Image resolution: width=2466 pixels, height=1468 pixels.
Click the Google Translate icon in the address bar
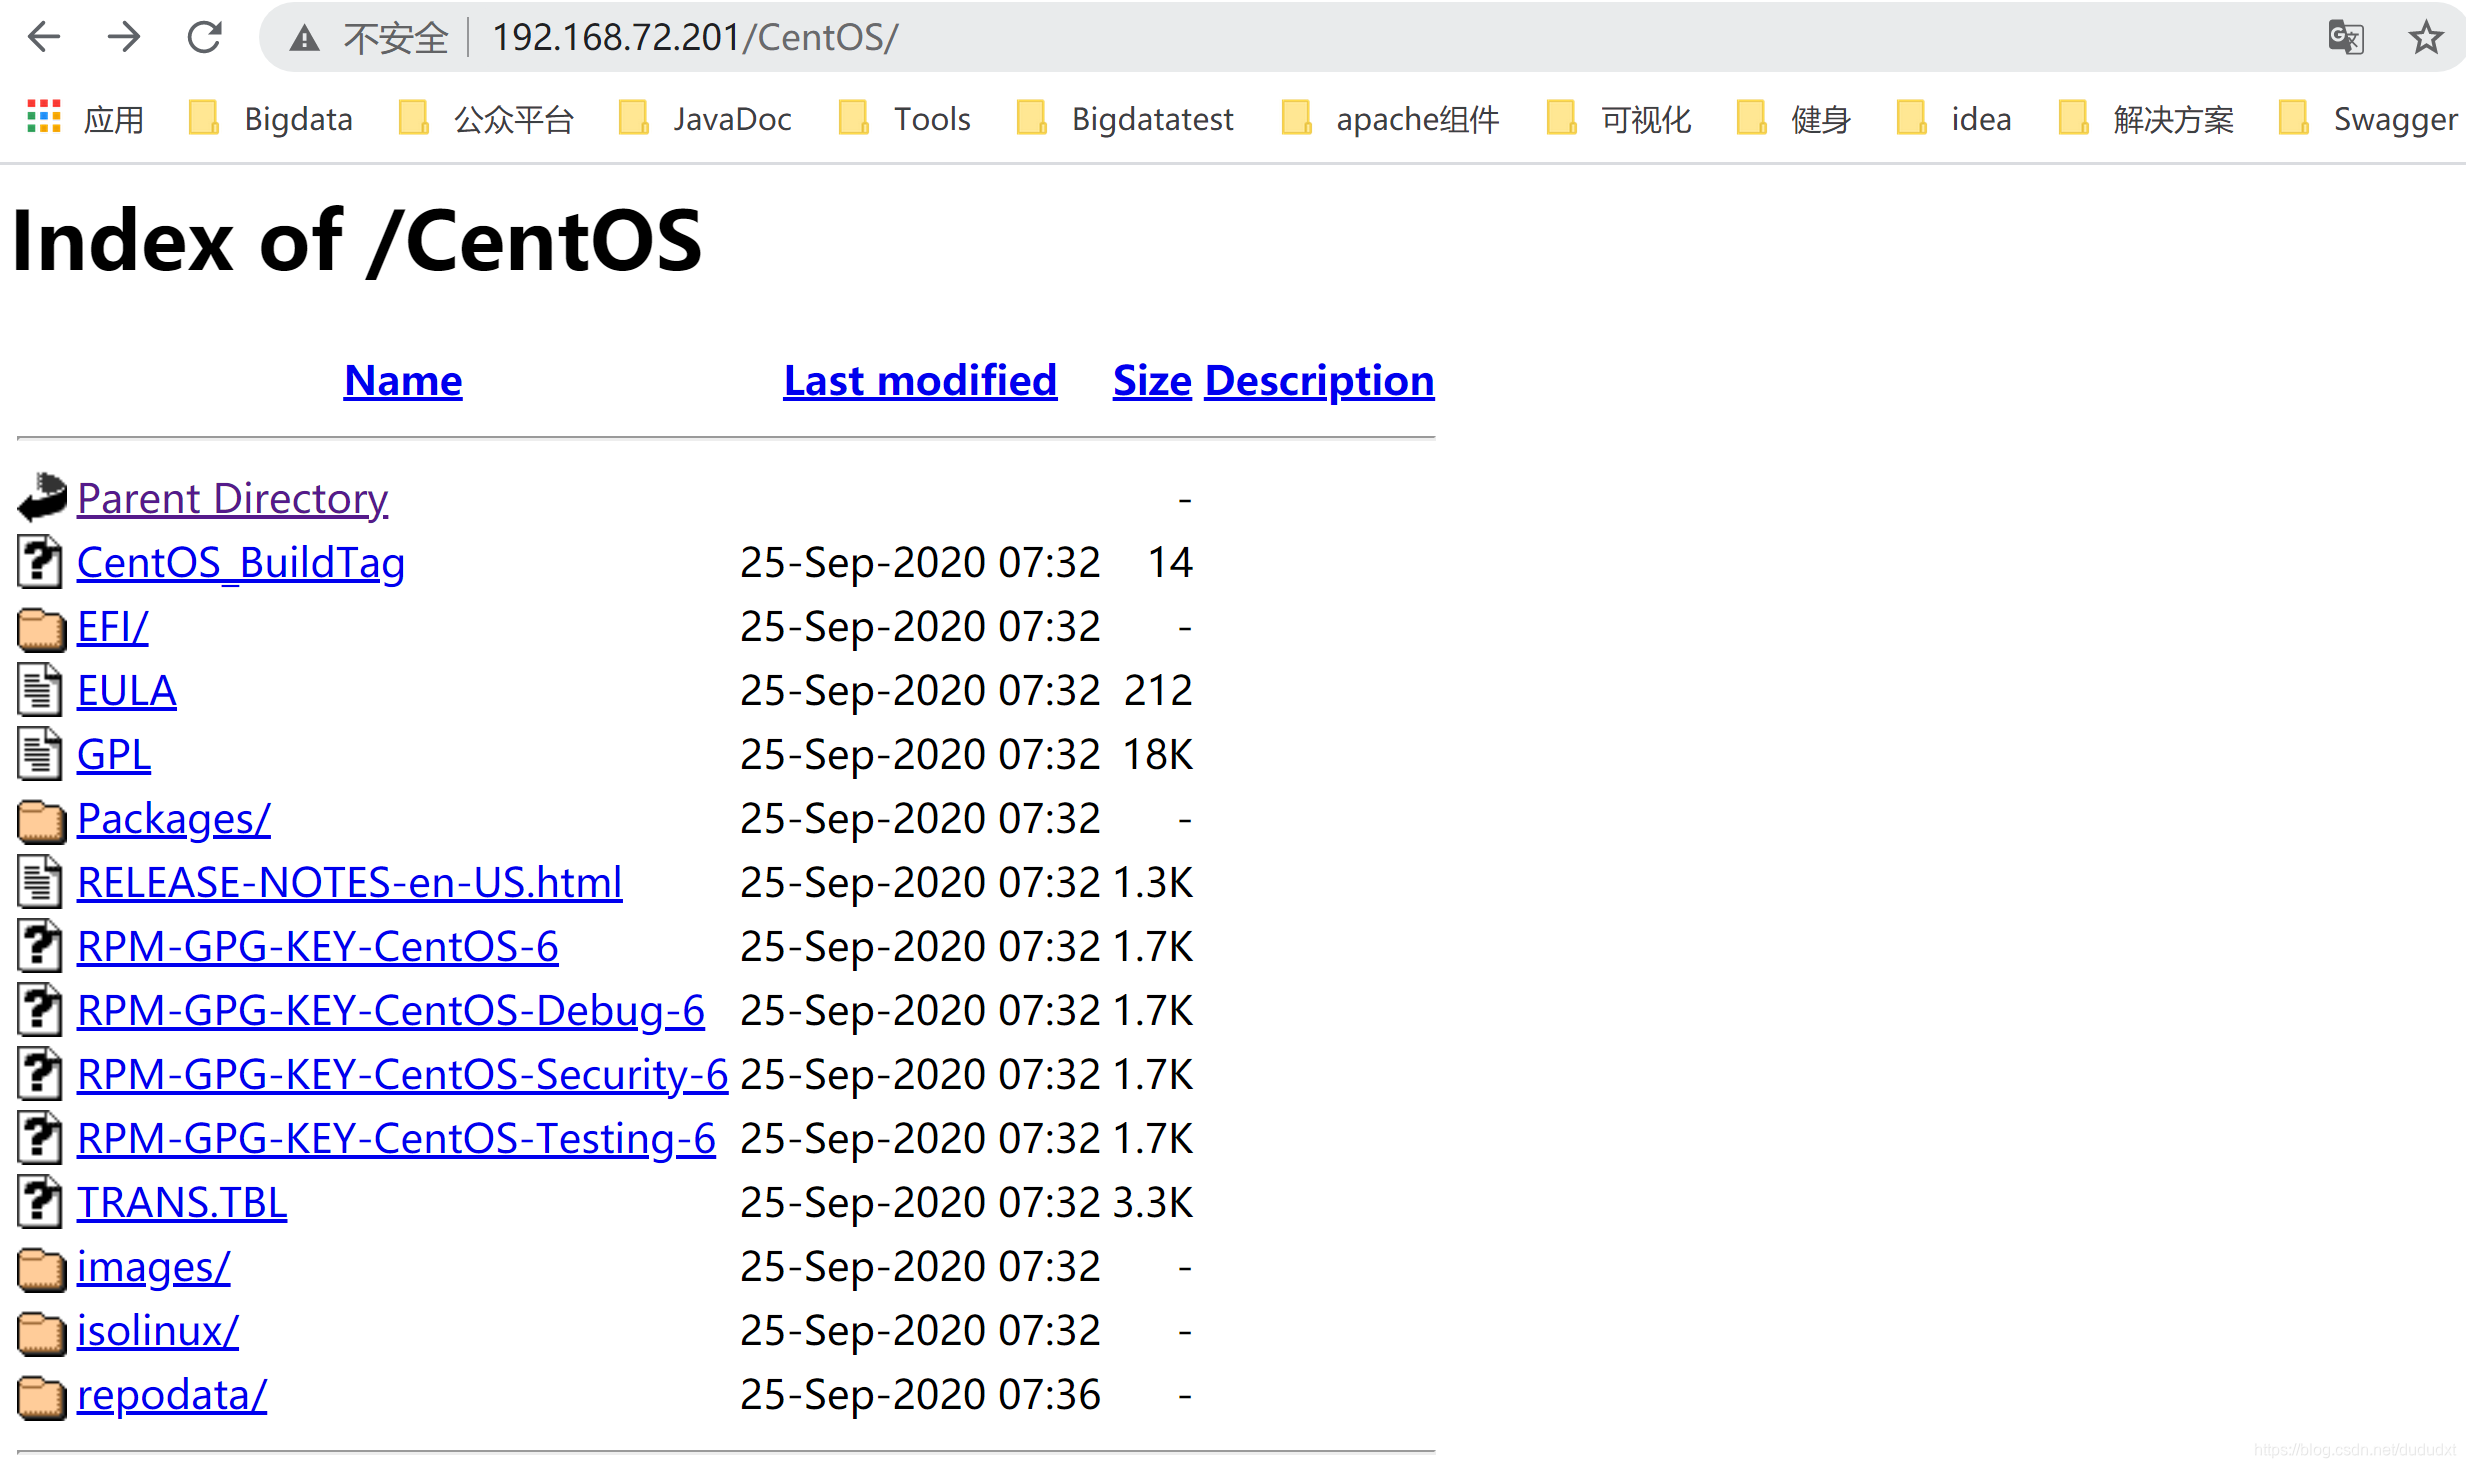point(2345,37)
